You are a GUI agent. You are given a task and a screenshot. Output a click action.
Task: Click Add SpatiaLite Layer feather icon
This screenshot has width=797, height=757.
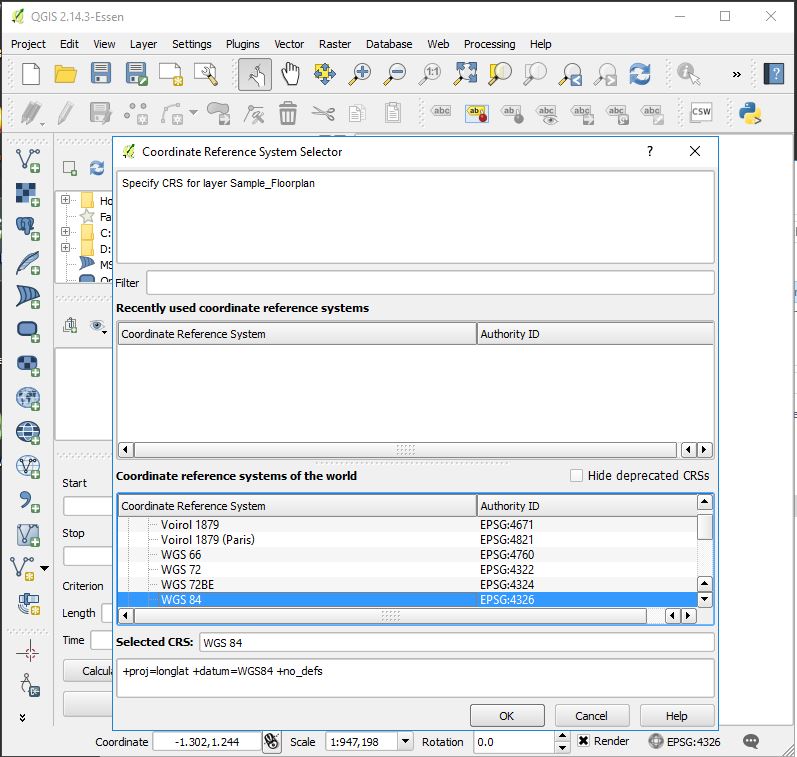(28, 263)
